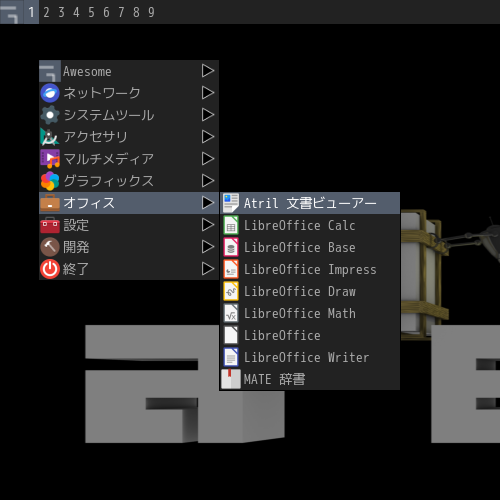500x500 pixels.
Task: Select the 終了 menu text
Action: point(76,269)
